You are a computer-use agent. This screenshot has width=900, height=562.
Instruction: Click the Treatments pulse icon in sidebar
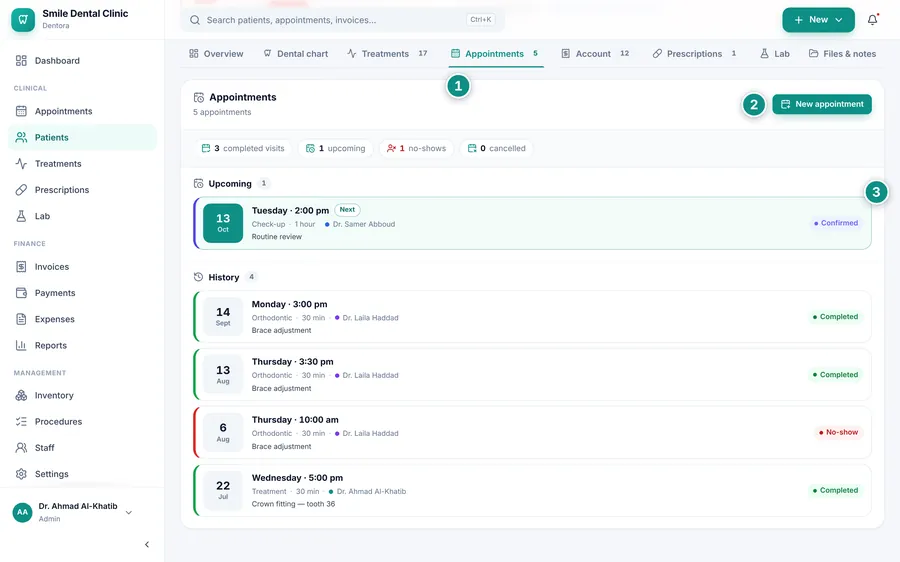[21, 164]
